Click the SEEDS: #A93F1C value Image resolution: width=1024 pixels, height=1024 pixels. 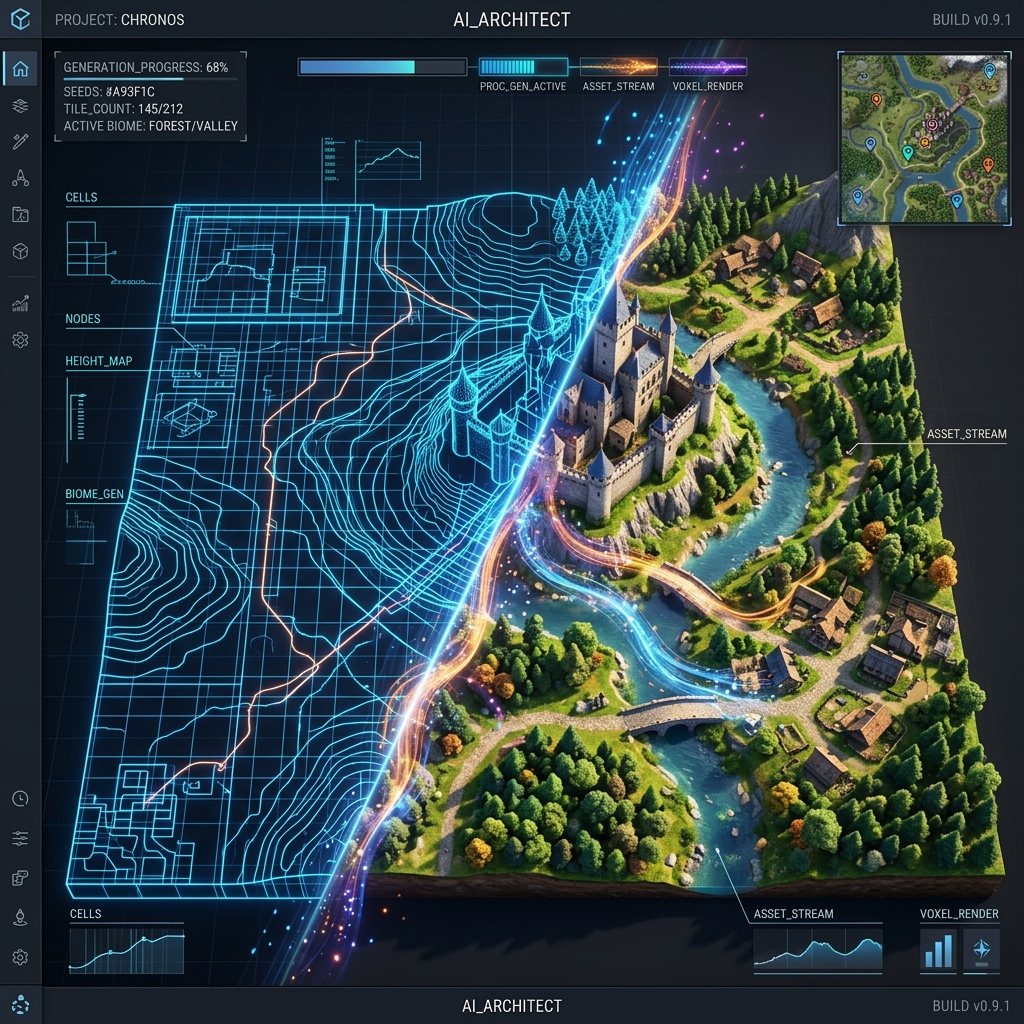(x=109, y=91)
